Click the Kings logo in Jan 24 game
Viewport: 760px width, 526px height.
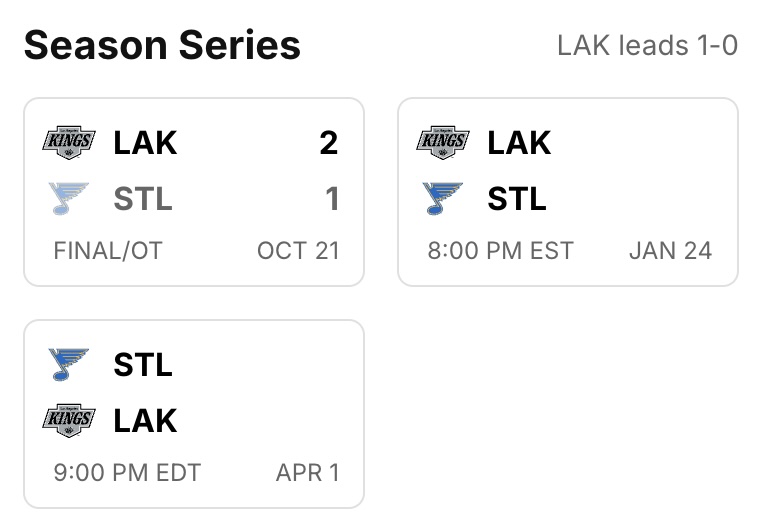point(443,142)
